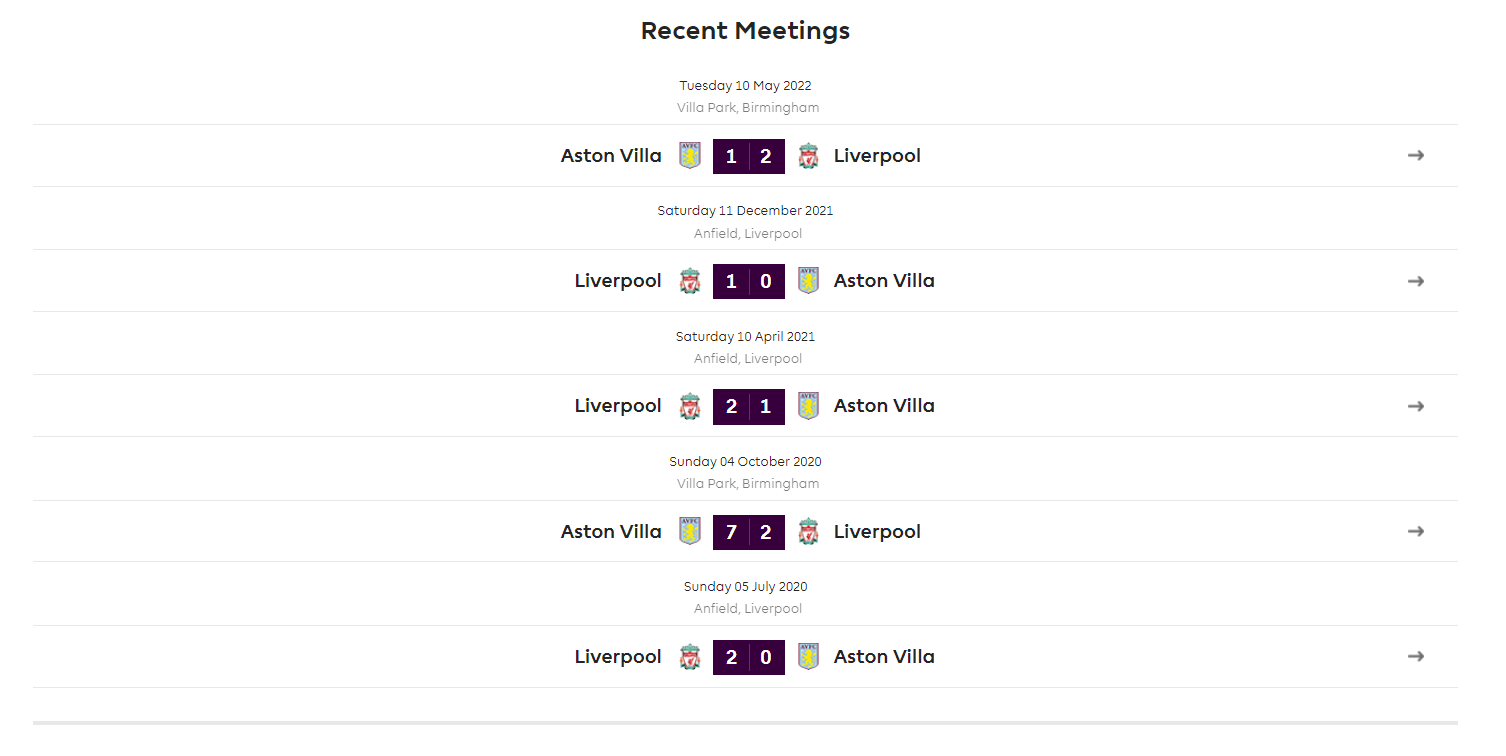Click Liverpool in the 10 April 2021 row
Image resolution: width=1506 pixels, height=756 pixels.
(618, 406)
